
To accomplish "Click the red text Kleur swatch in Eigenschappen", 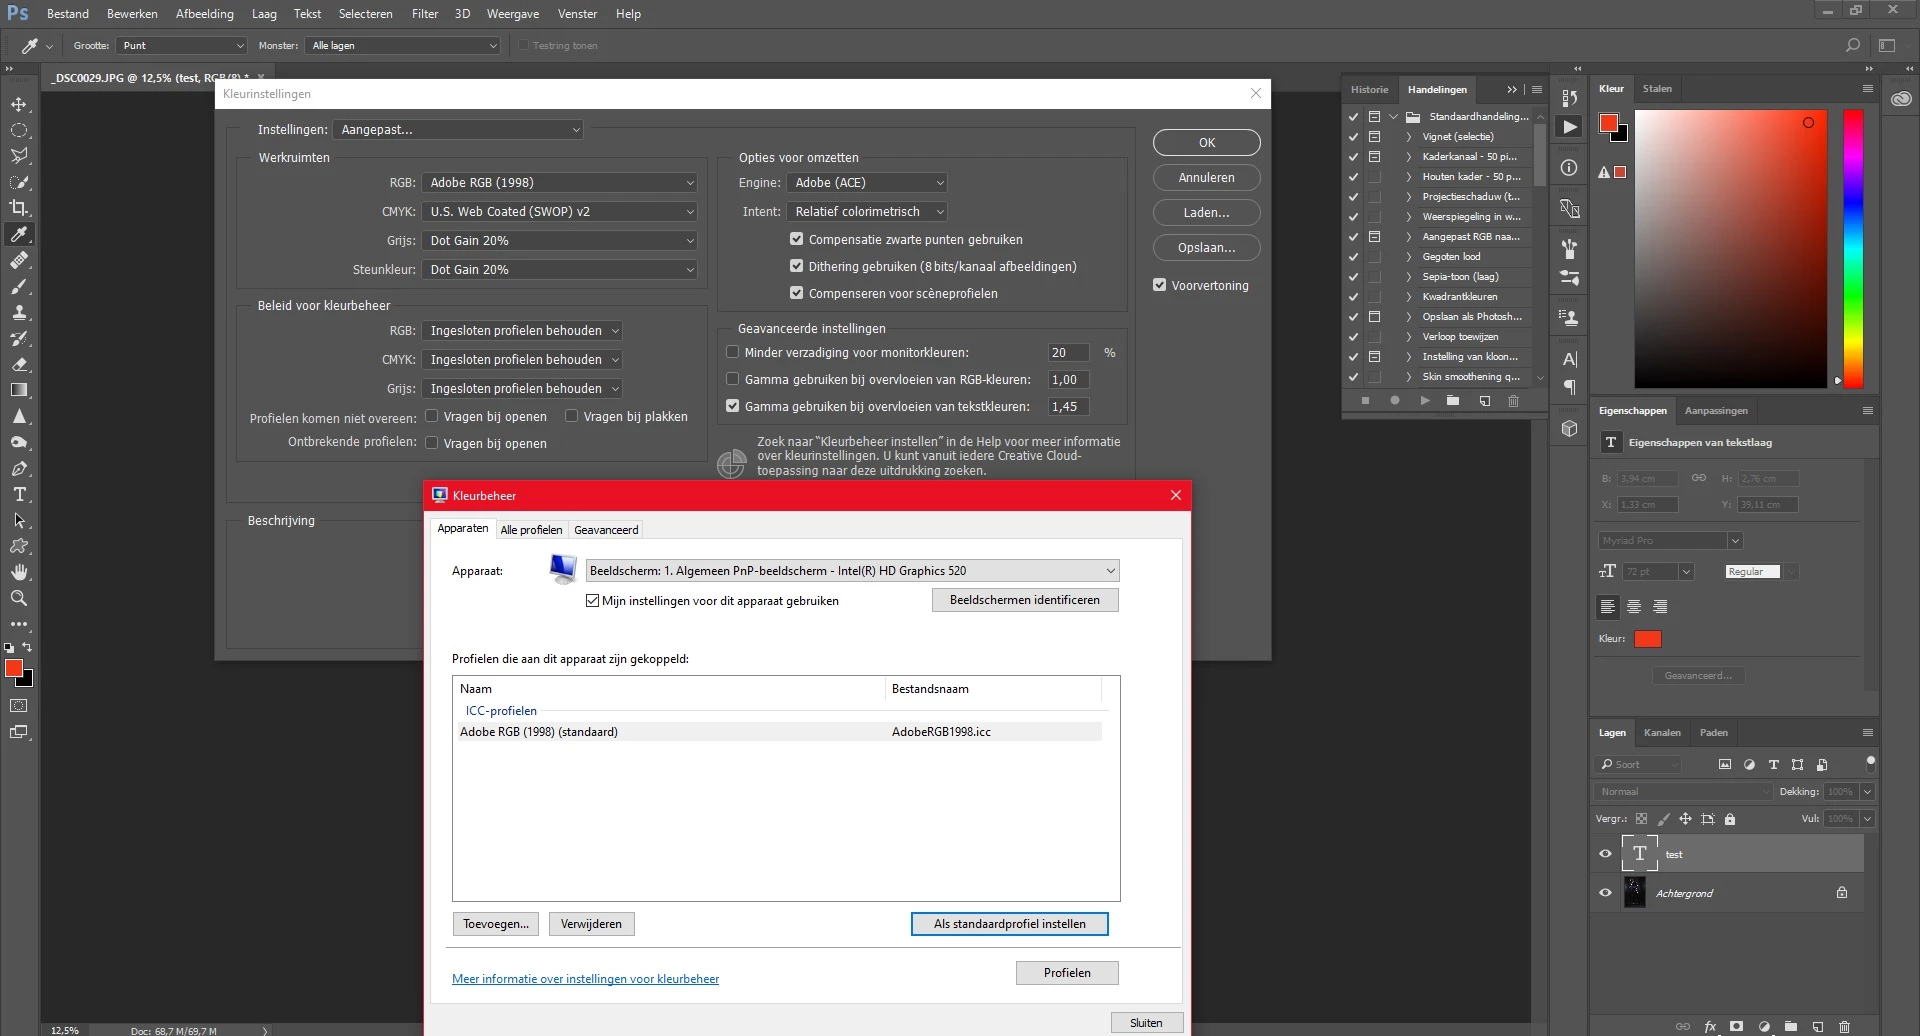I will (x=1648, y=639).
